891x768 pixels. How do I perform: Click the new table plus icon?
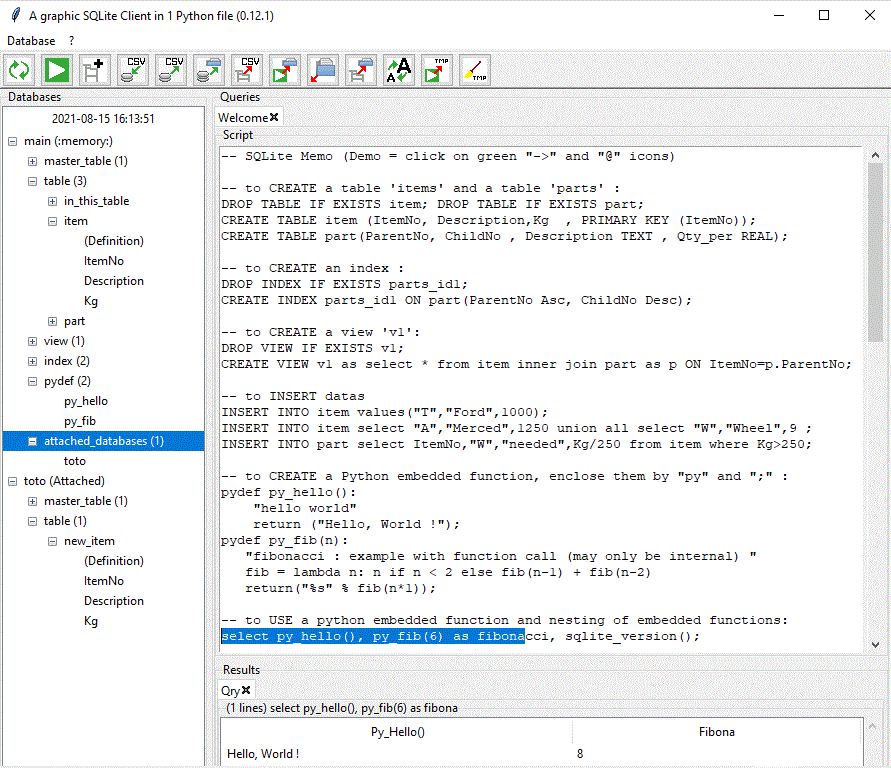(95, 70)
